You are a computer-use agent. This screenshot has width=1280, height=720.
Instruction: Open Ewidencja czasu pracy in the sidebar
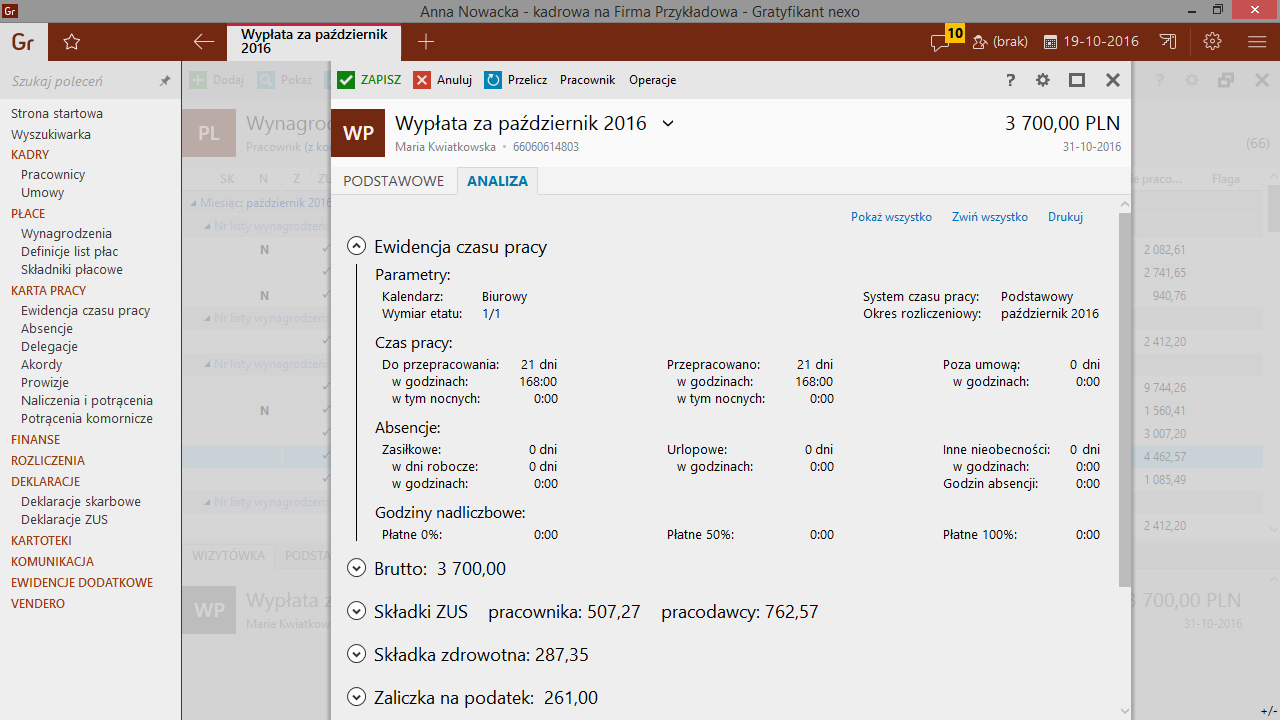pyautogui.click(x=86, y=310)
